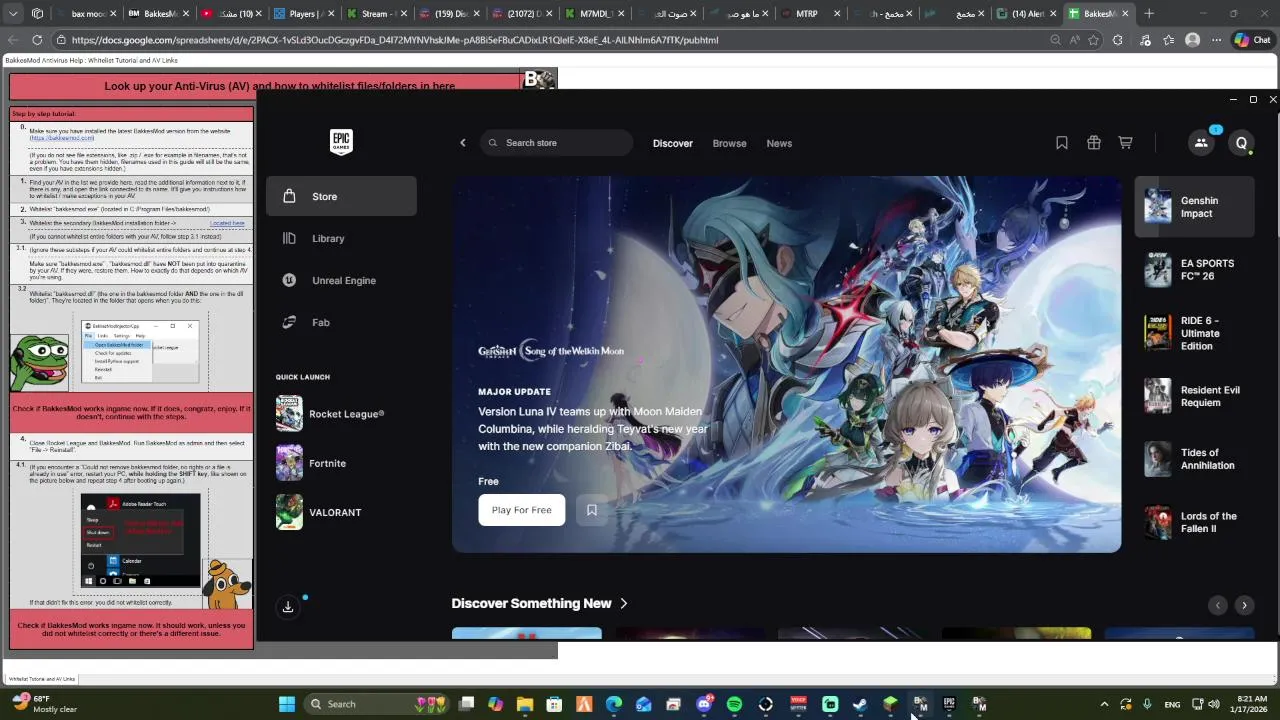This screenshot has width=1280, height=720.
Task: Open the gift icon in Epic header
Action: (x=1094, y=143)
